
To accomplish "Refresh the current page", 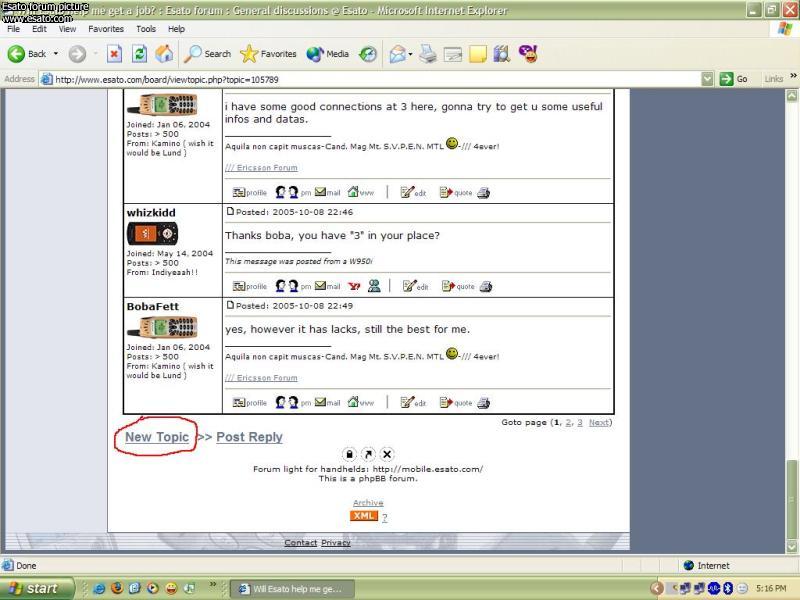I will coord(139,54).
